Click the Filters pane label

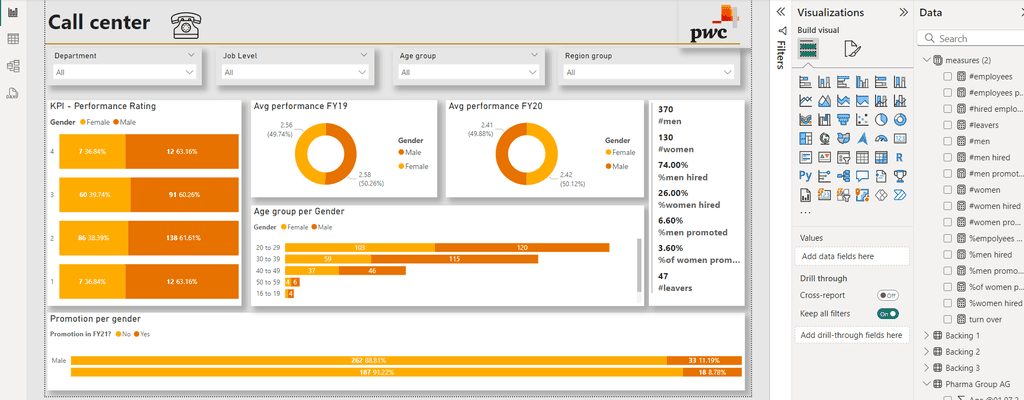click(780, 54)
